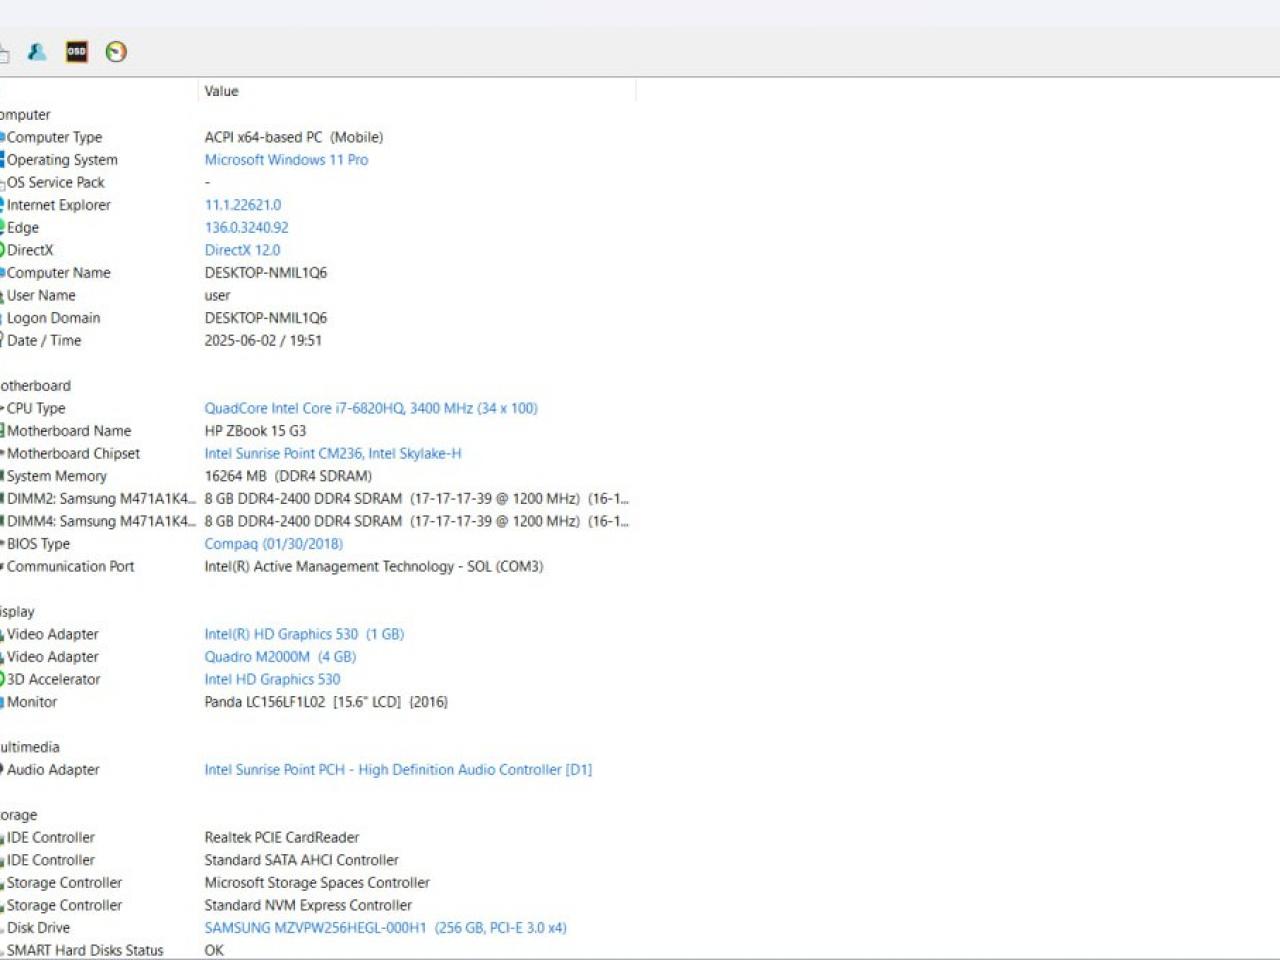Viewport: 1280px width, 960px height.
Task: Click the DIMM4: Samsung memory row label
Action: pos(102,521)
